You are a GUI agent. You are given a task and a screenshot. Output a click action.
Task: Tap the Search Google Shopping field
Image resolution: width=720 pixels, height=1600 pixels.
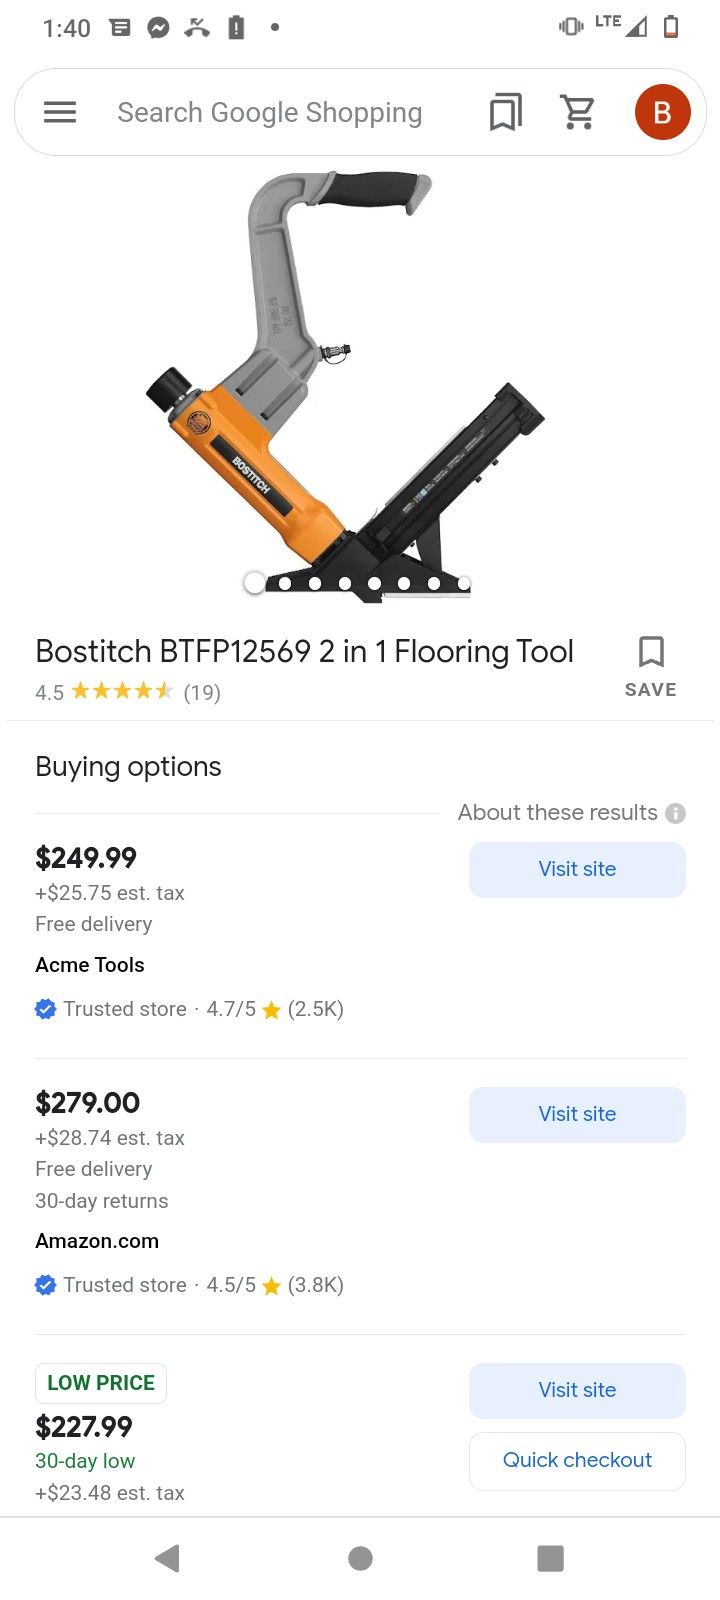270,112
